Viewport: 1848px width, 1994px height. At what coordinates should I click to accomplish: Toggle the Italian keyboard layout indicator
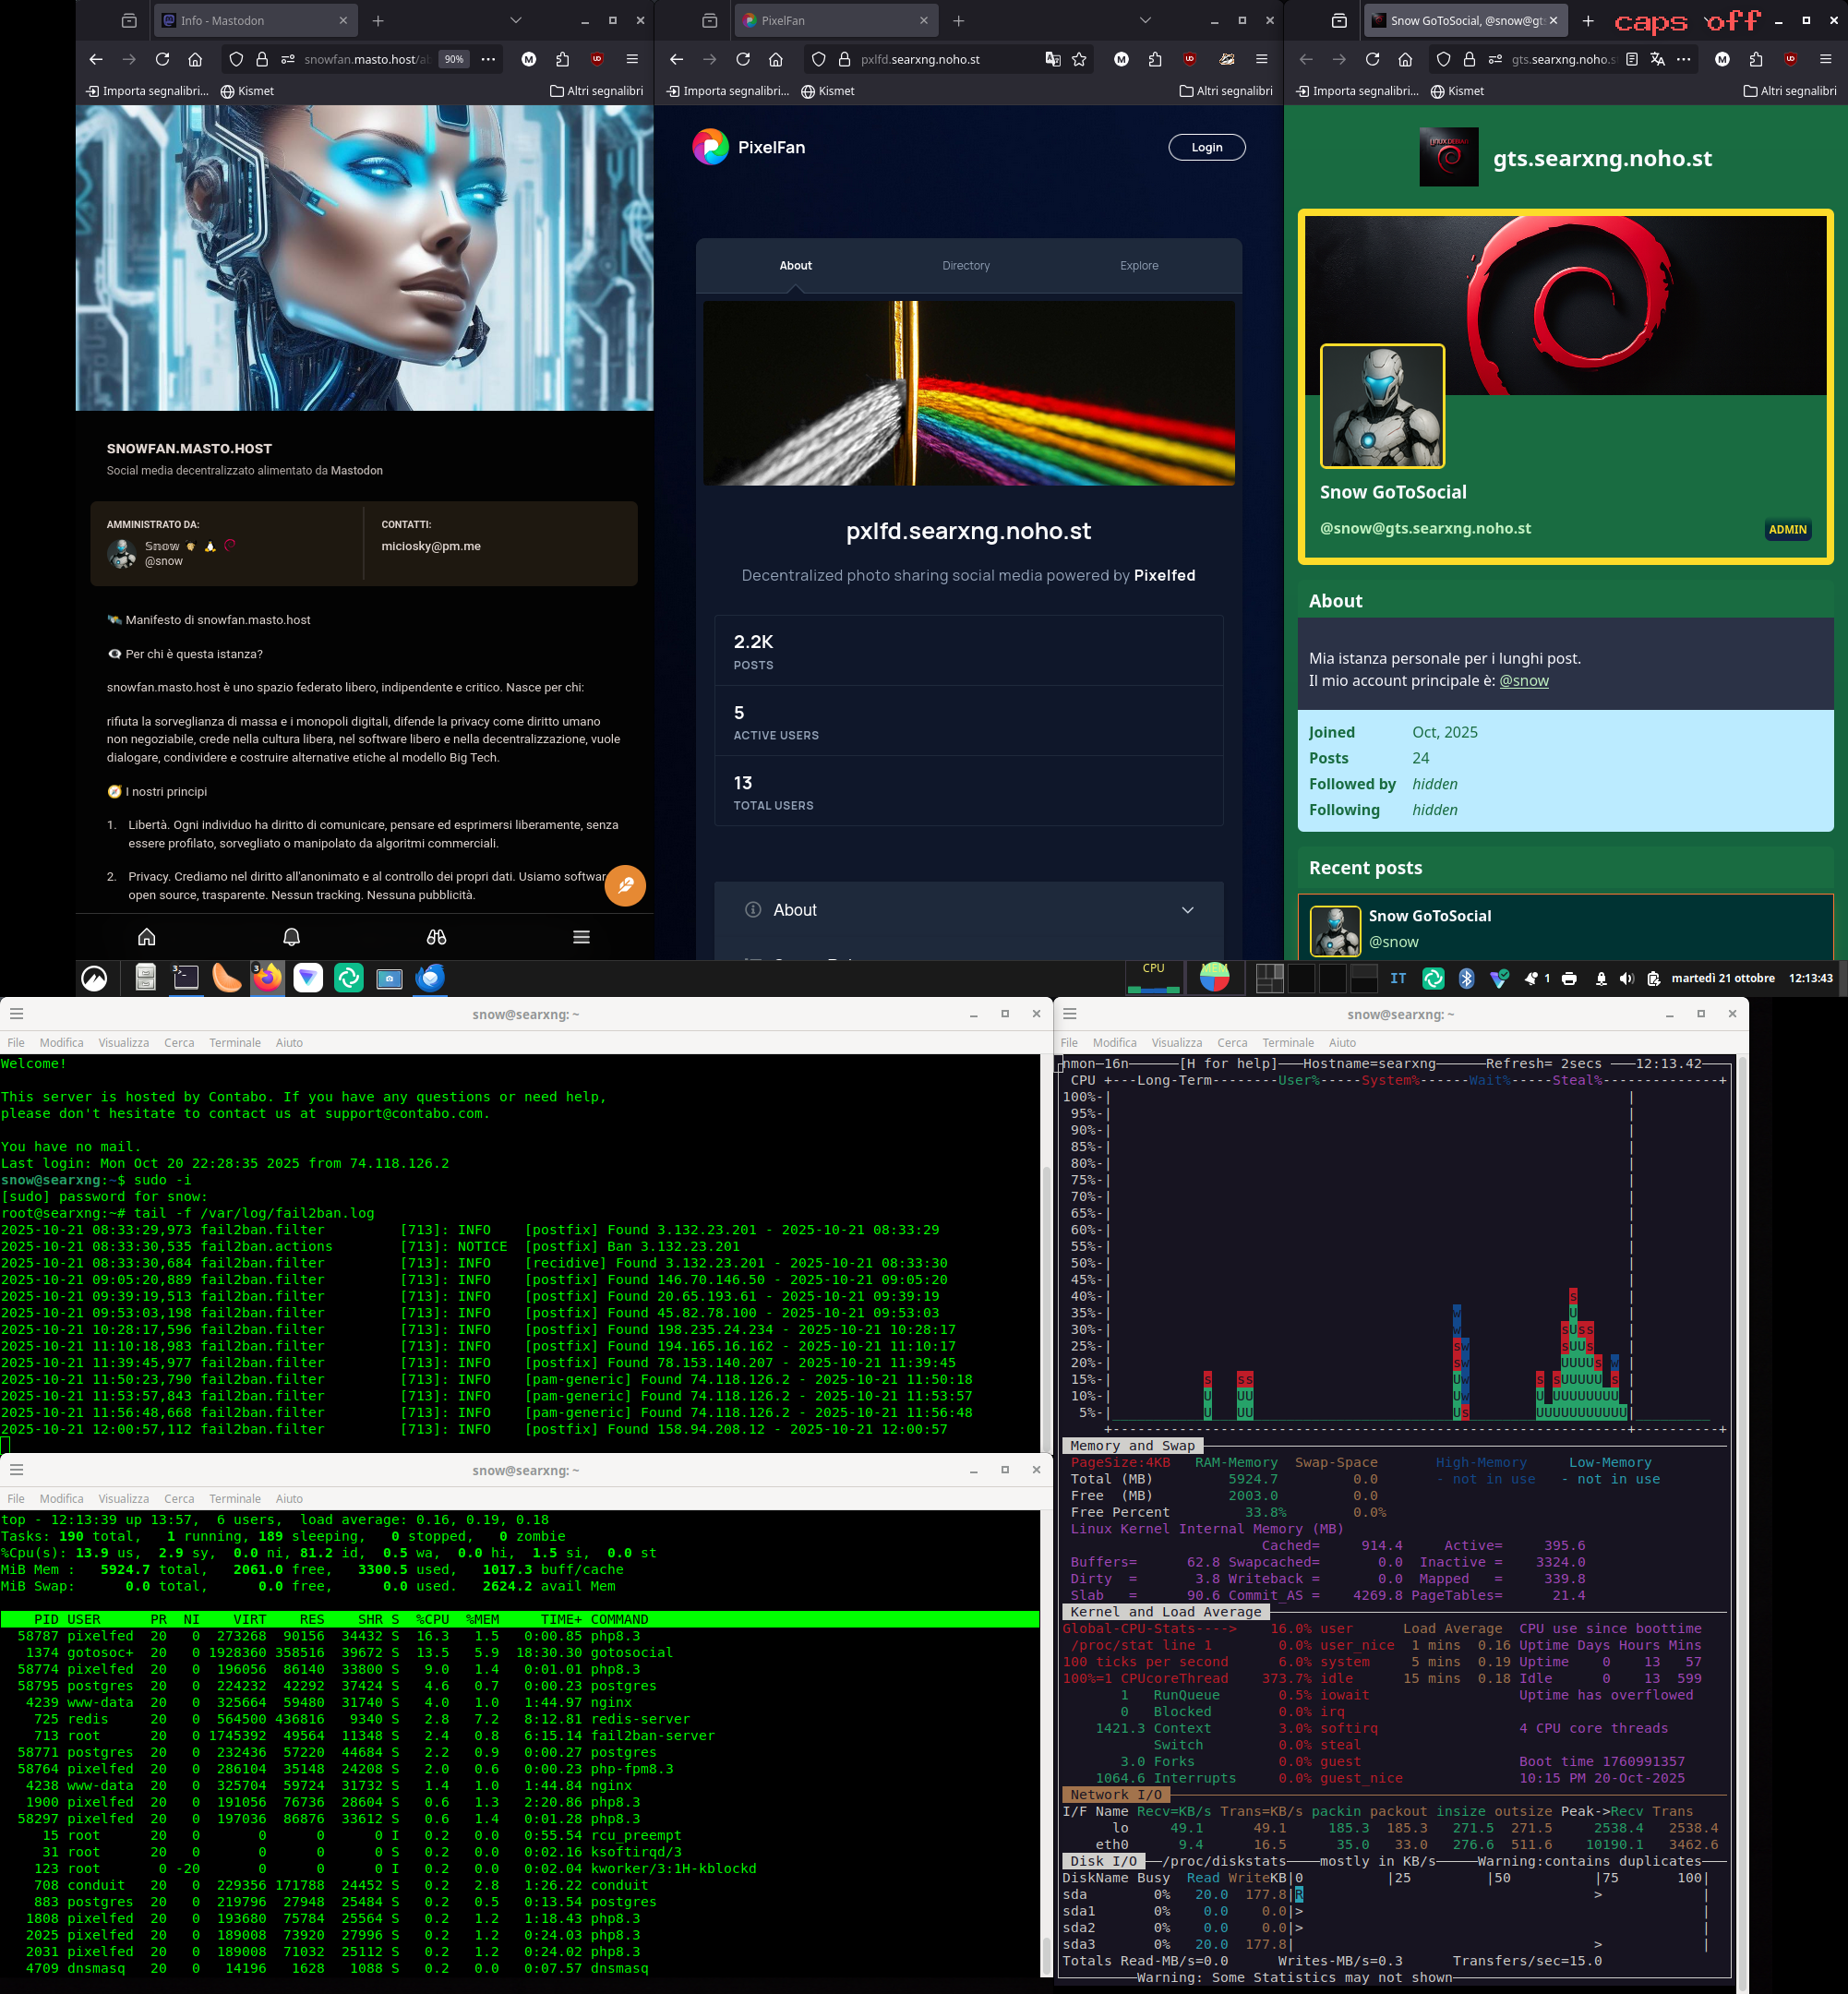tap(1398, 979)
